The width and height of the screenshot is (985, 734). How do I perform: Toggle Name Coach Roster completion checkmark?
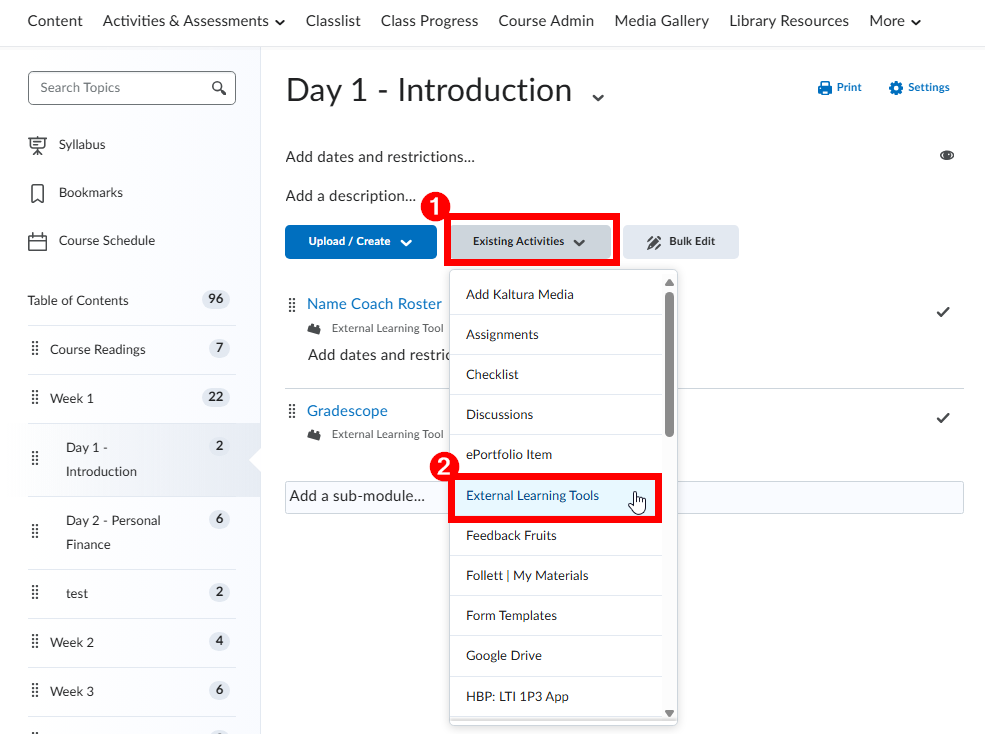tap(942, 312)
